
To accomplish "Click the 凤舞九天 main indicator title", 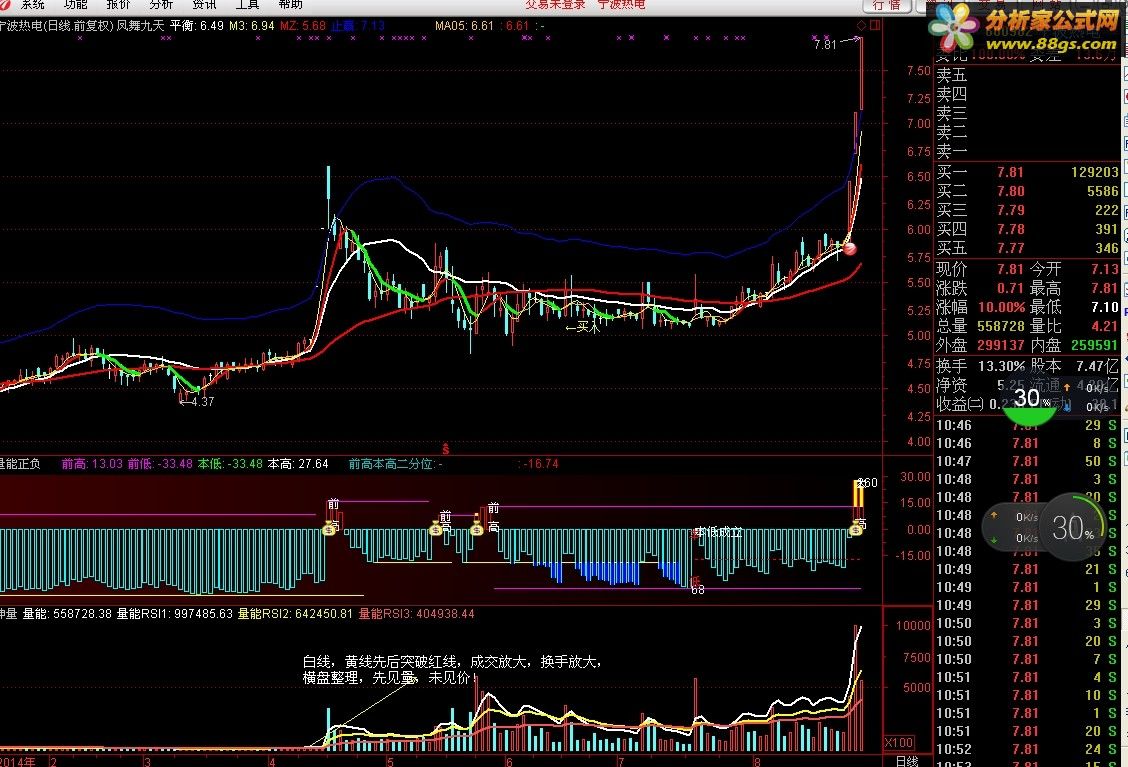I will (x=140, y=26).
